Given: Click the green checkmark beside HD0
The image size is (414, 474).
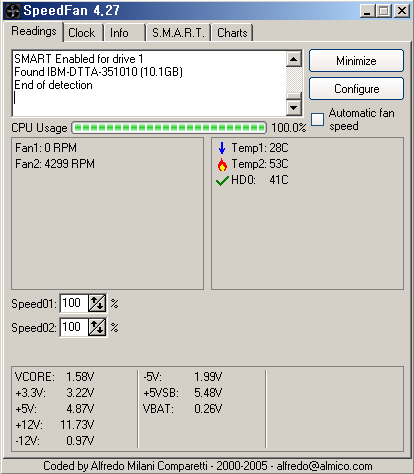Looking at the screenshot, I should coord(222,181).
